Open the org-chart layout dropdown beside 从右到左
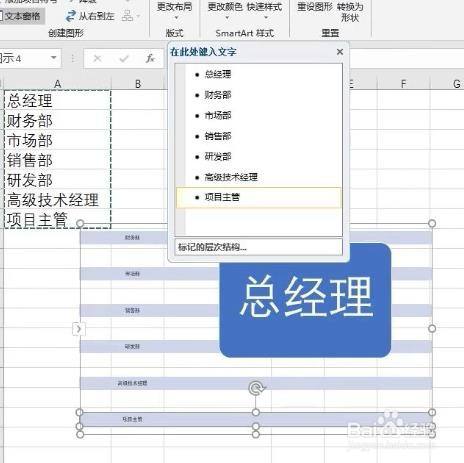 coord(130,16)
